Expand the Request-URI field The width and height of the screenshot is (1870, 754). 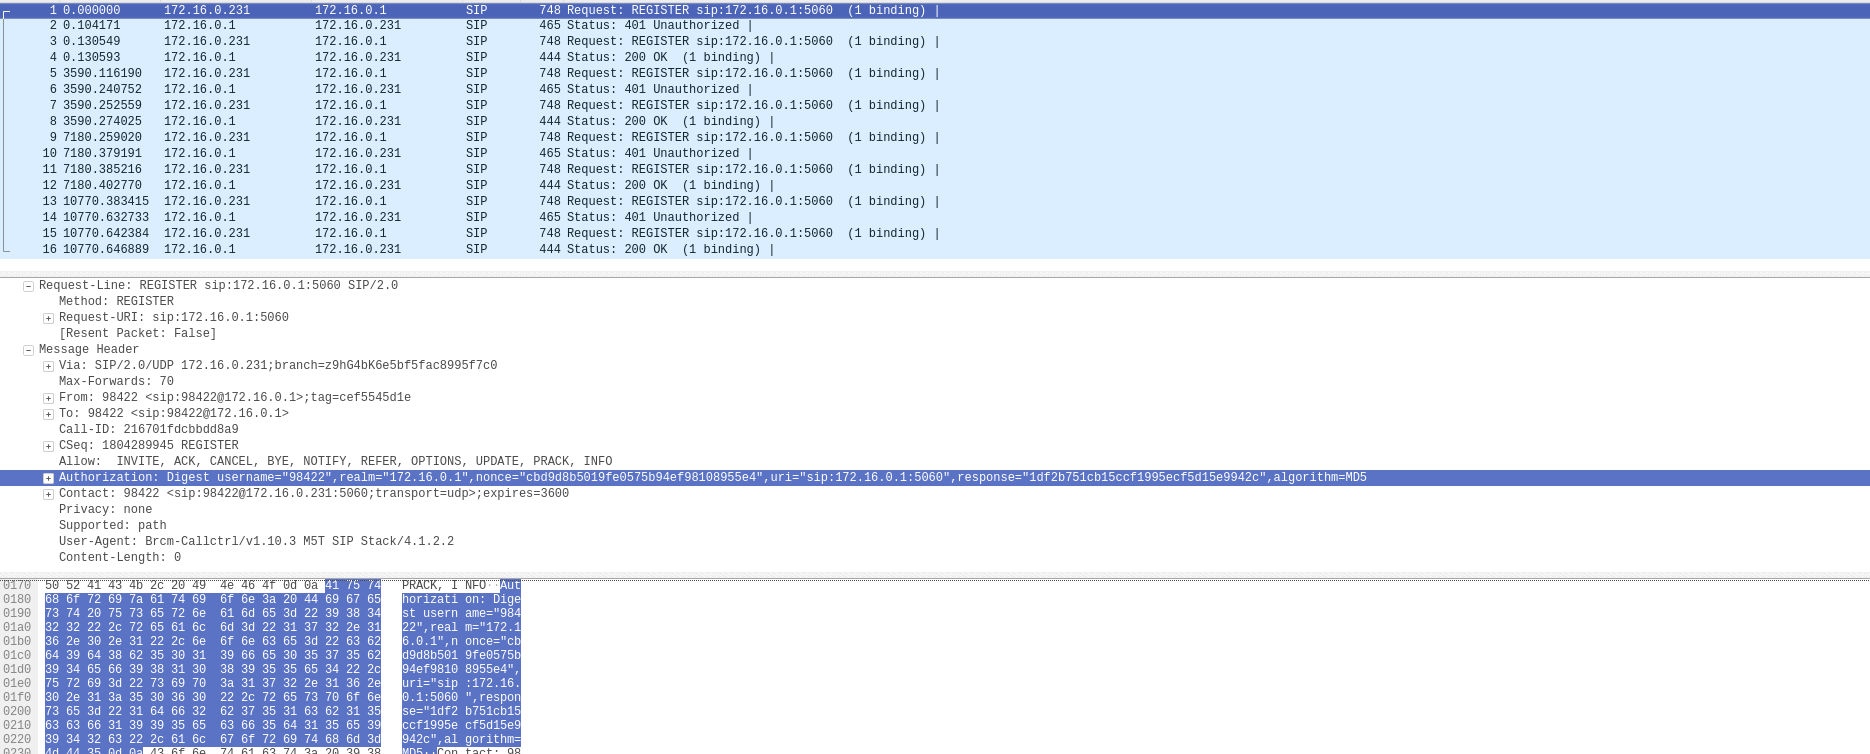tap(48, 318)
